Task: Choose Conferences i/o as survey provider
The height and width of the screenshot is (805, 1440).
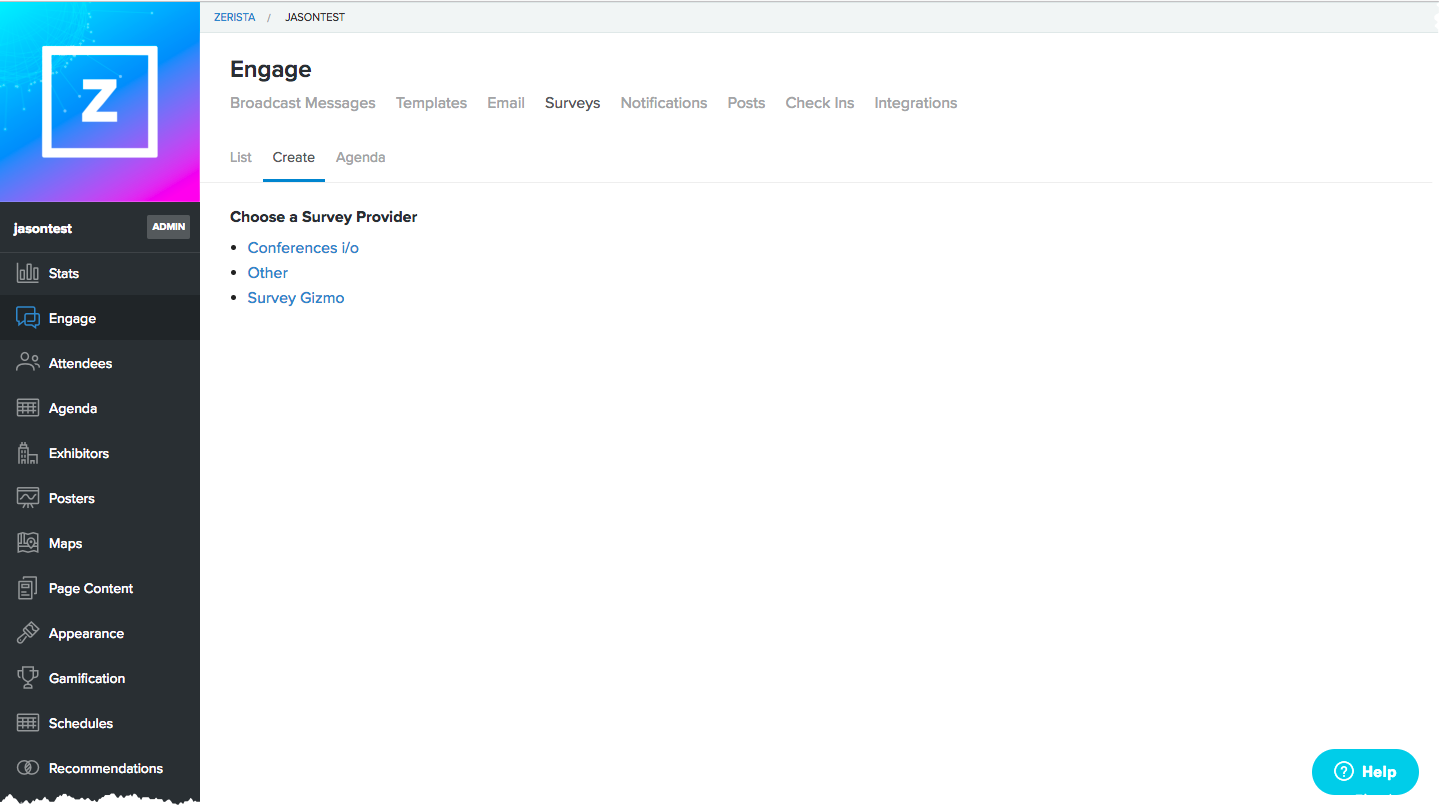Action: pyautogui.click(x=303, y=248)
